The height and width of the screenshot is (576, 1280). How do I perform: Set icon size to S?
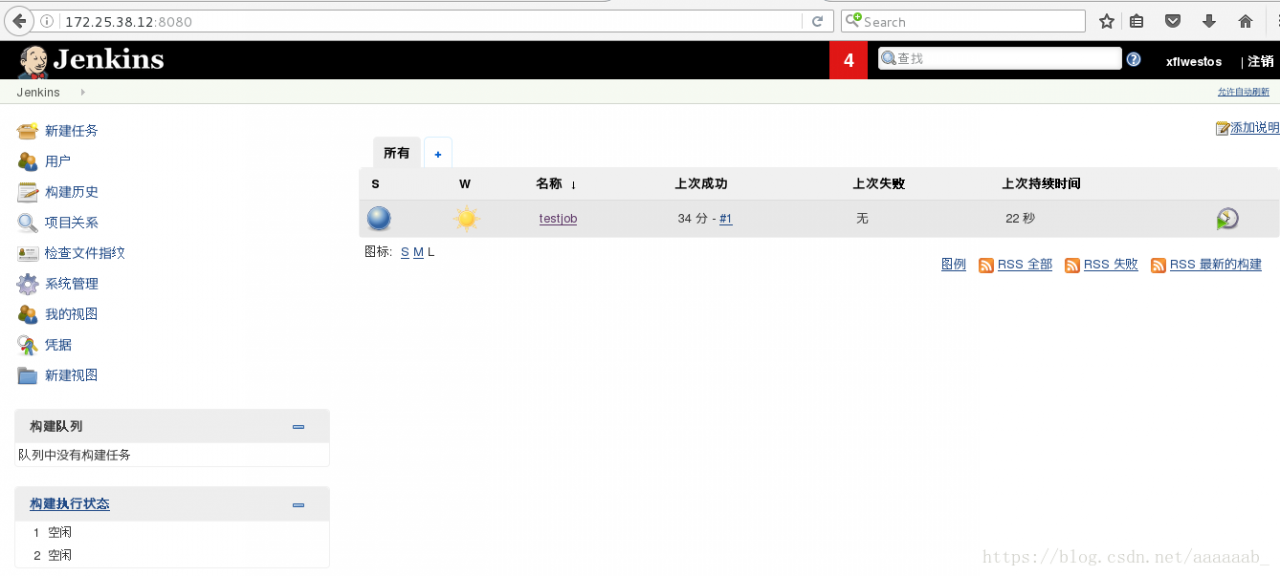[405, 252]
